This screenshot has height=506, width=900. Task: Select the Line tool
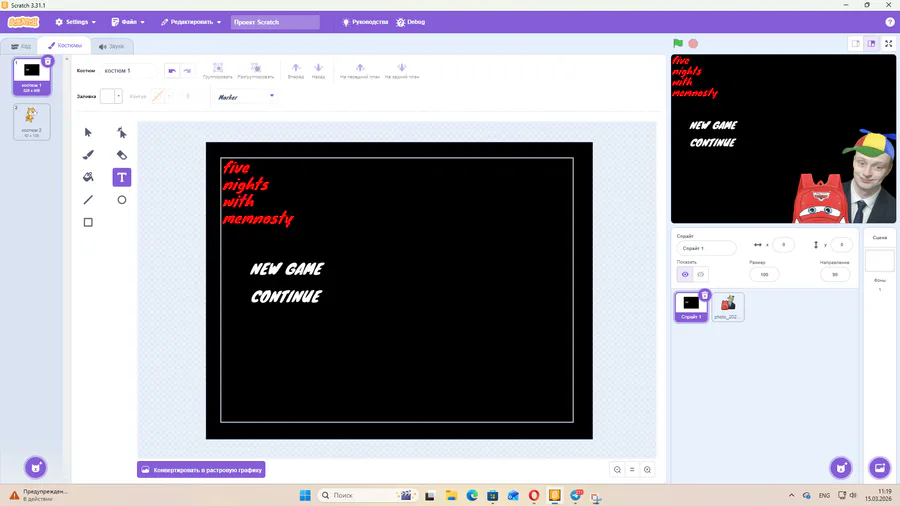tap(88, 200)
